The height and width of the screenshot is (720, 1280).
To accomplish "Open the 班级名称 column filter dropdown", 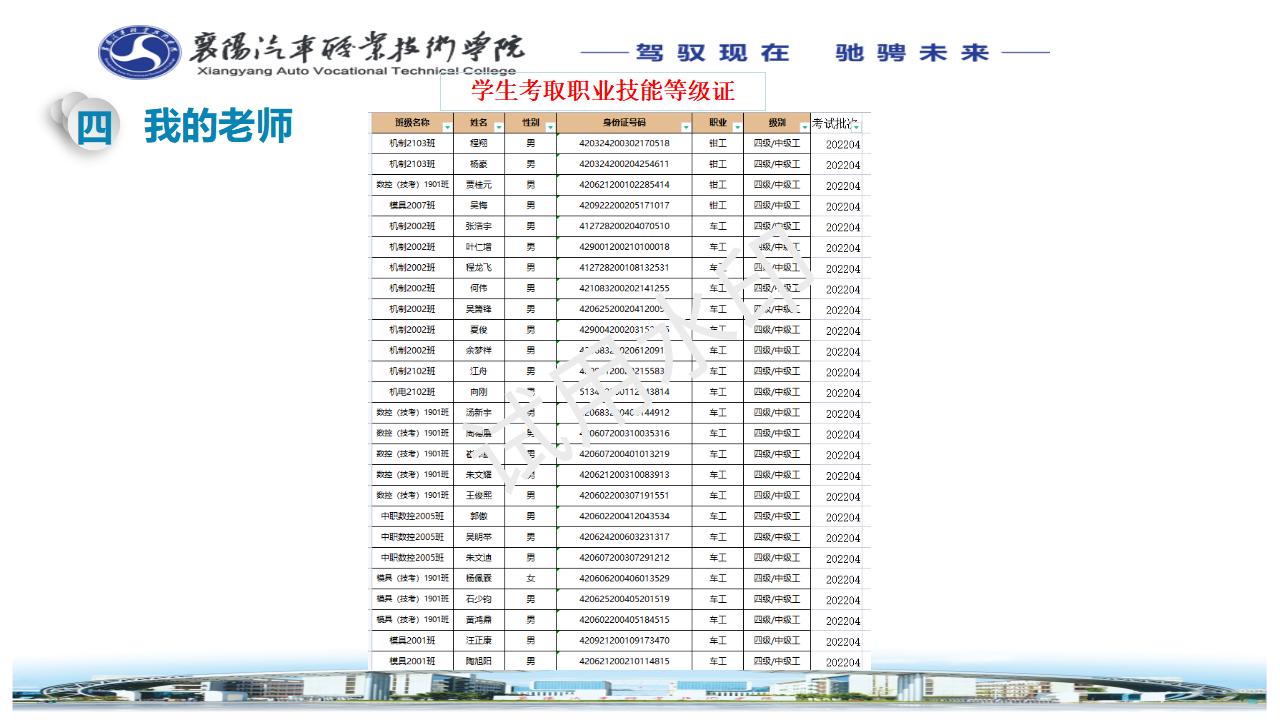I will point(448,127).
